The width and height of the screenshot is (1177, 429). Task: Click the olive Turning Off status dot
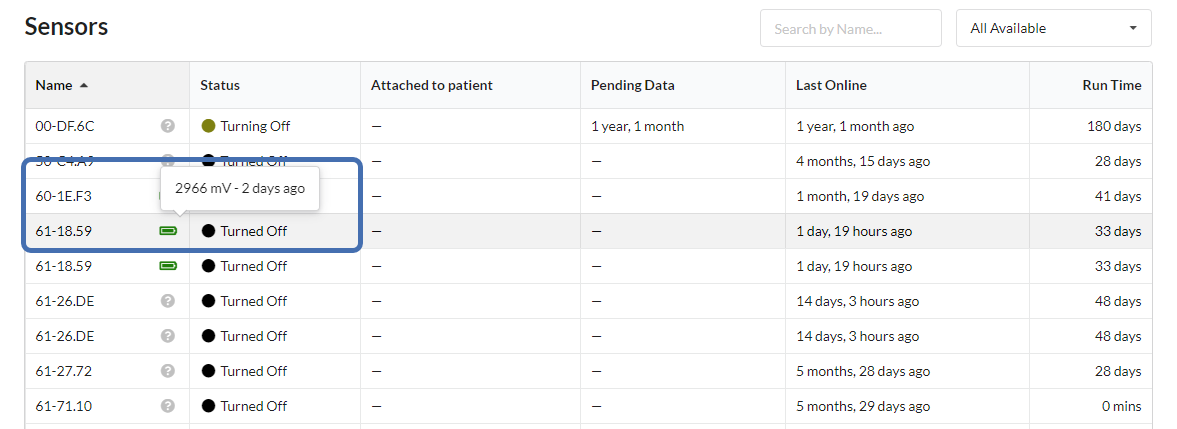tap(208, 126)
